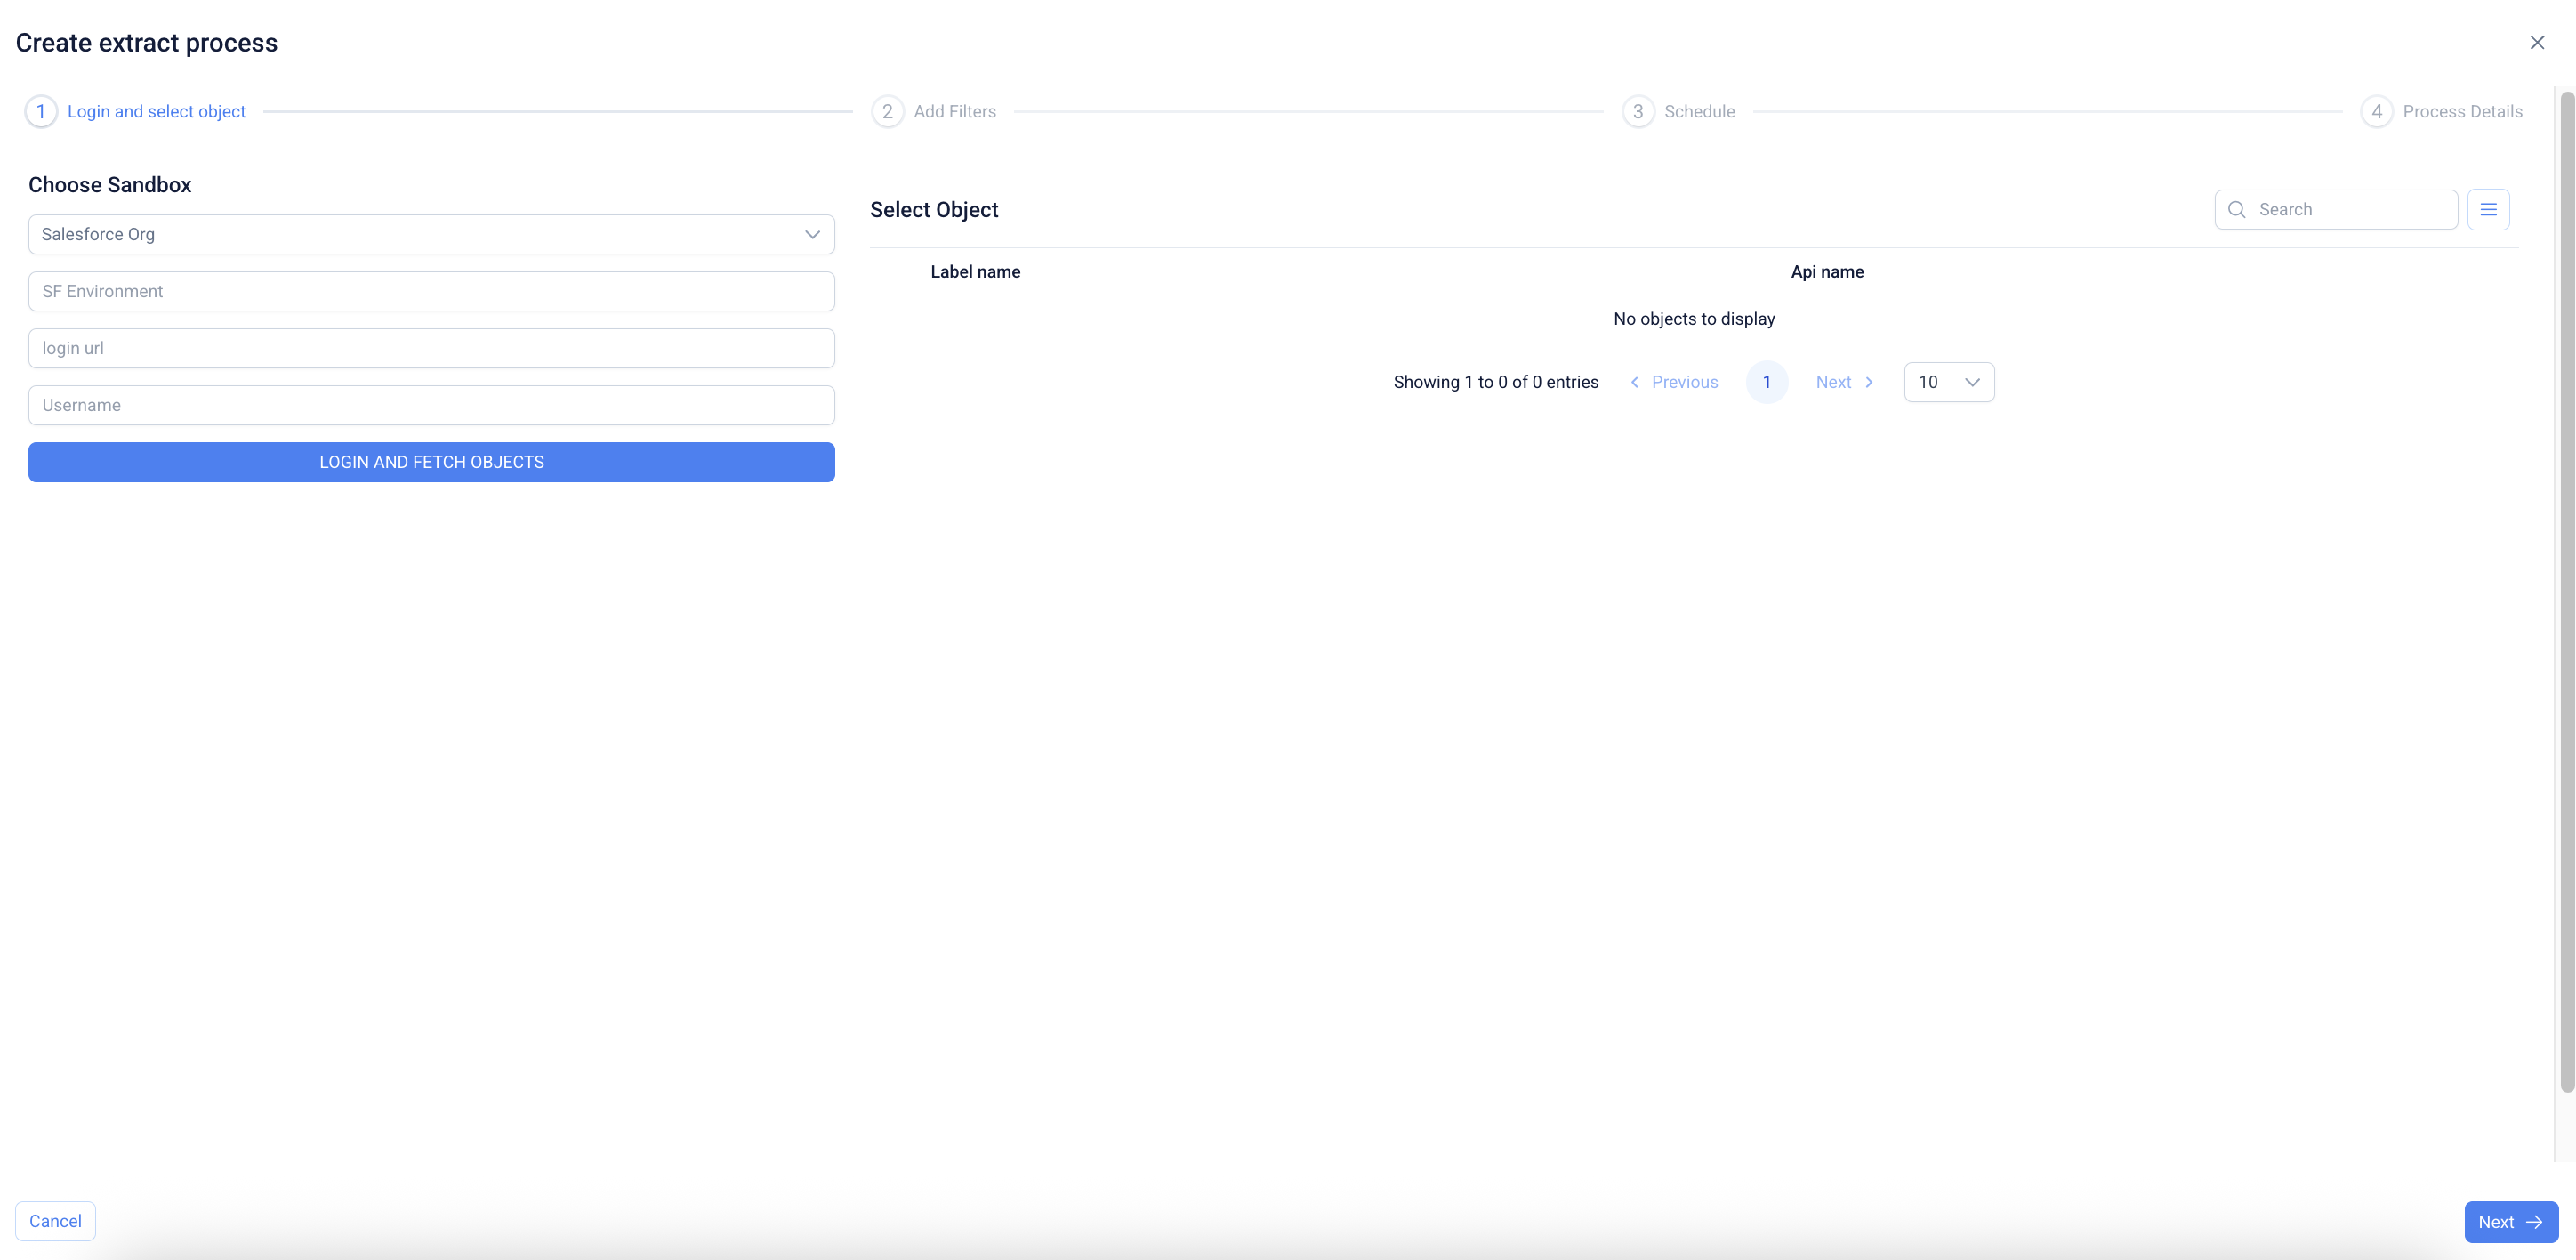Close the Create extract process dialog
The width and height of the screenshot is (2576, 1260).
pyautogui.click(x=2536, y=42)
